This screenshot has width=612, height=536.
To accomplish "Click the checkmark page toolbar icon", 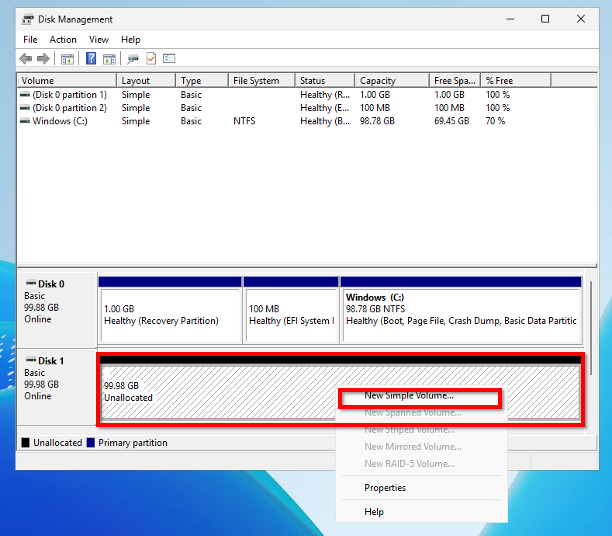I will tap(151, 59).
